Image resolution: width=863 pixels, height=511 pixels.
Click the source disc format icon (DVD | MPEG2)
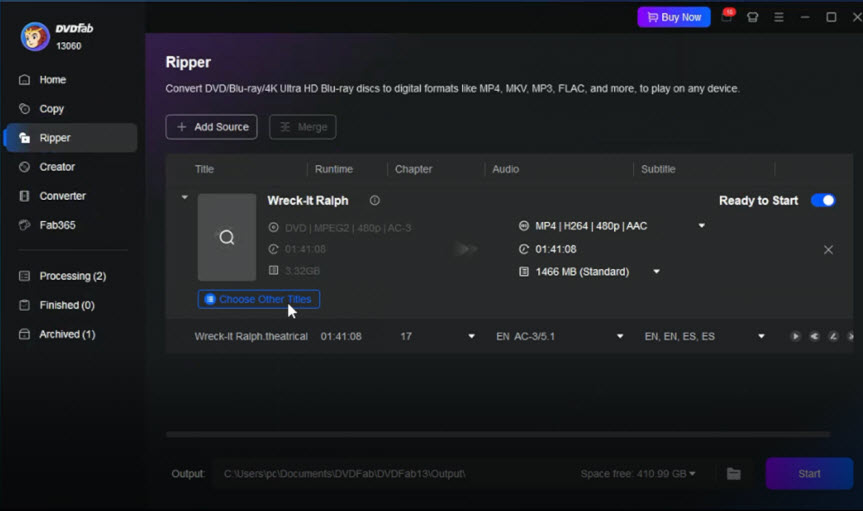[x=274, y=227]
